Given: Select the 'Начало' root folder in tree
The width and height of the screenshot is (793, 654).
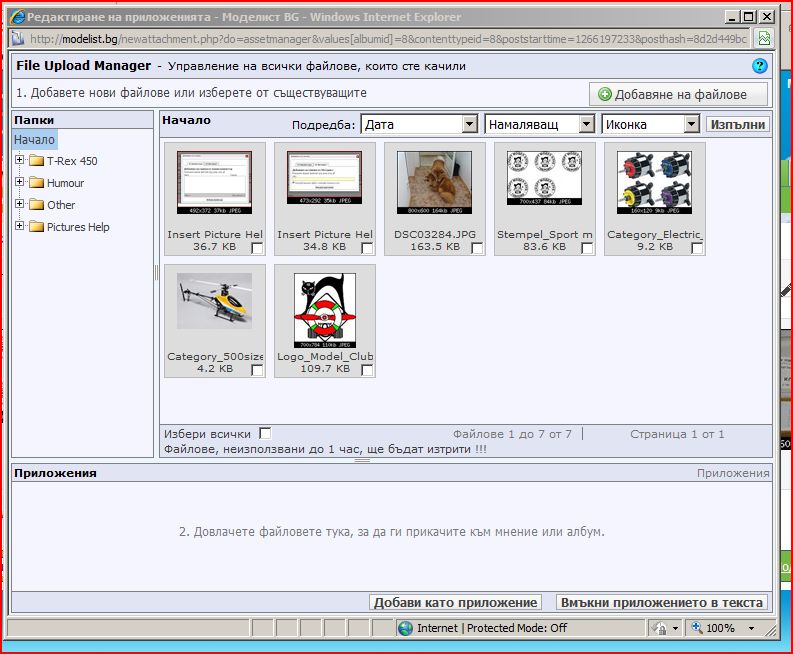Looking at the screenshot, I should [x=34, y=140].
